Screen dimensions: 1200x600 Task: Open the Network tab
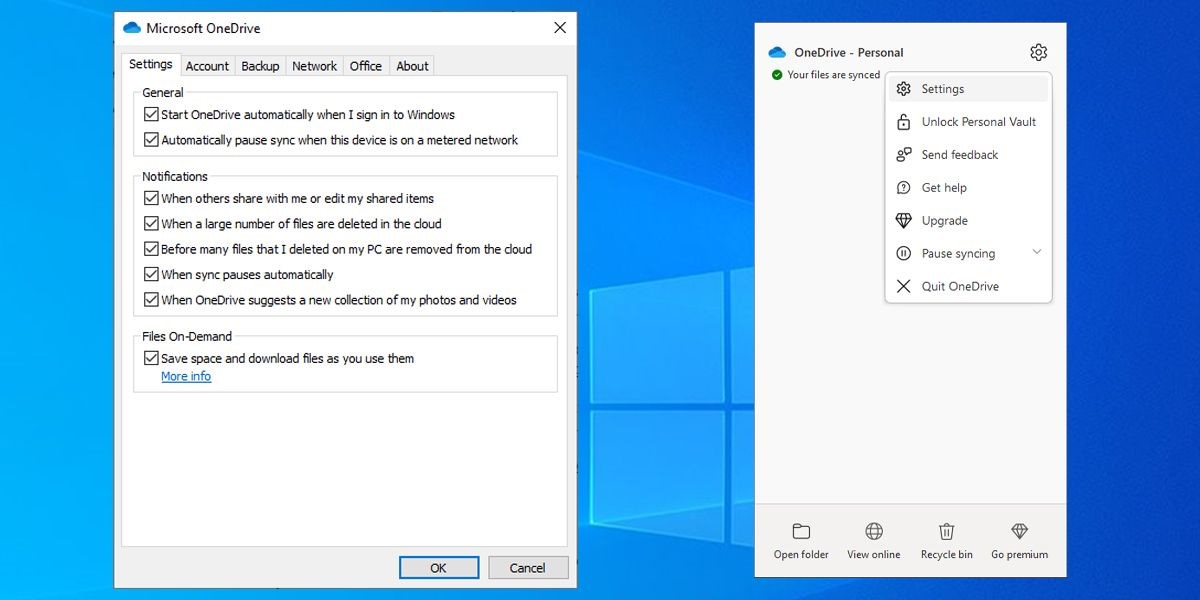pos(314,66)
